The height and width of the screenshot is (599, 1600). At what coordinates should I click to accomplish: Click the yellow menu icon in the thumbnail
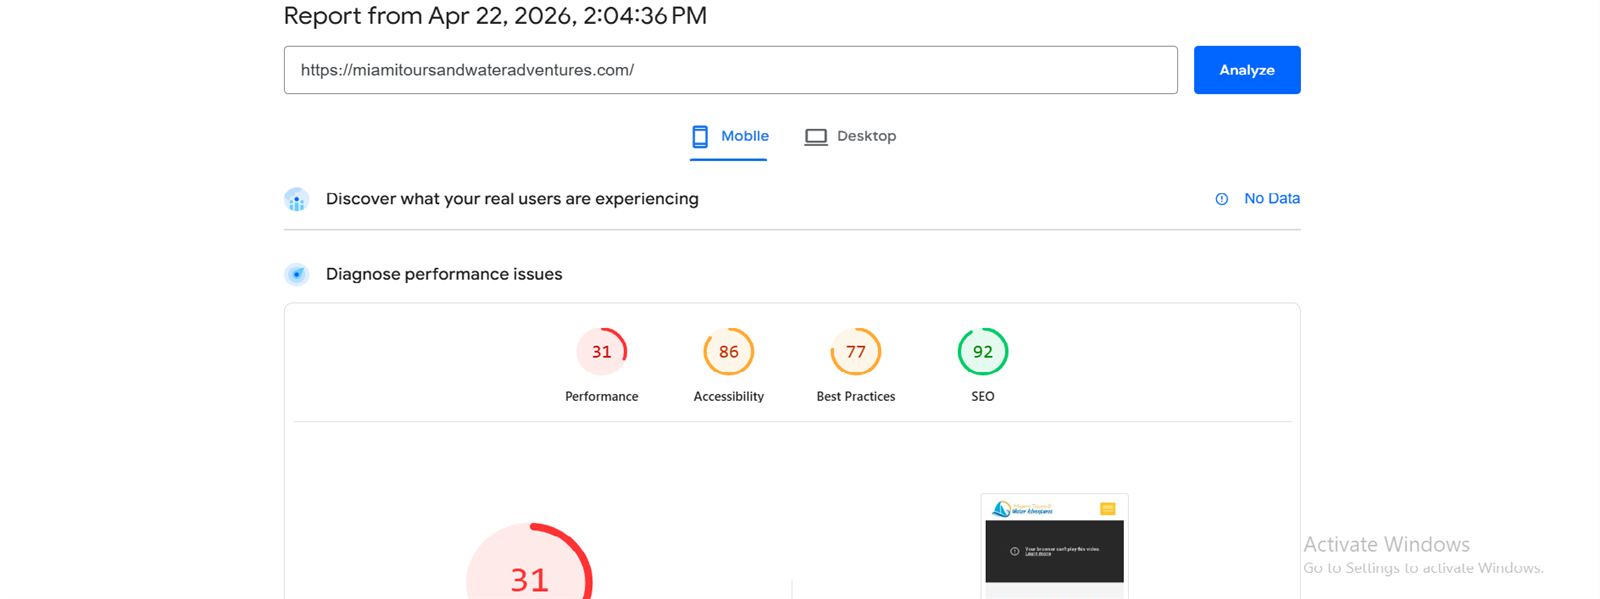(x=1107, y=509)
